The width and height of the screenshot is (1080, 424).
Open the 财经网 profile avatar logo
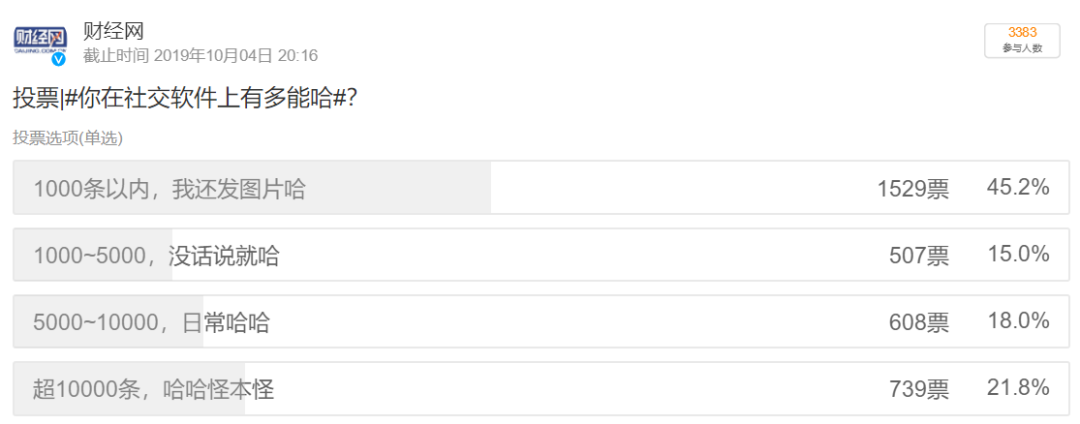(41, 41)
